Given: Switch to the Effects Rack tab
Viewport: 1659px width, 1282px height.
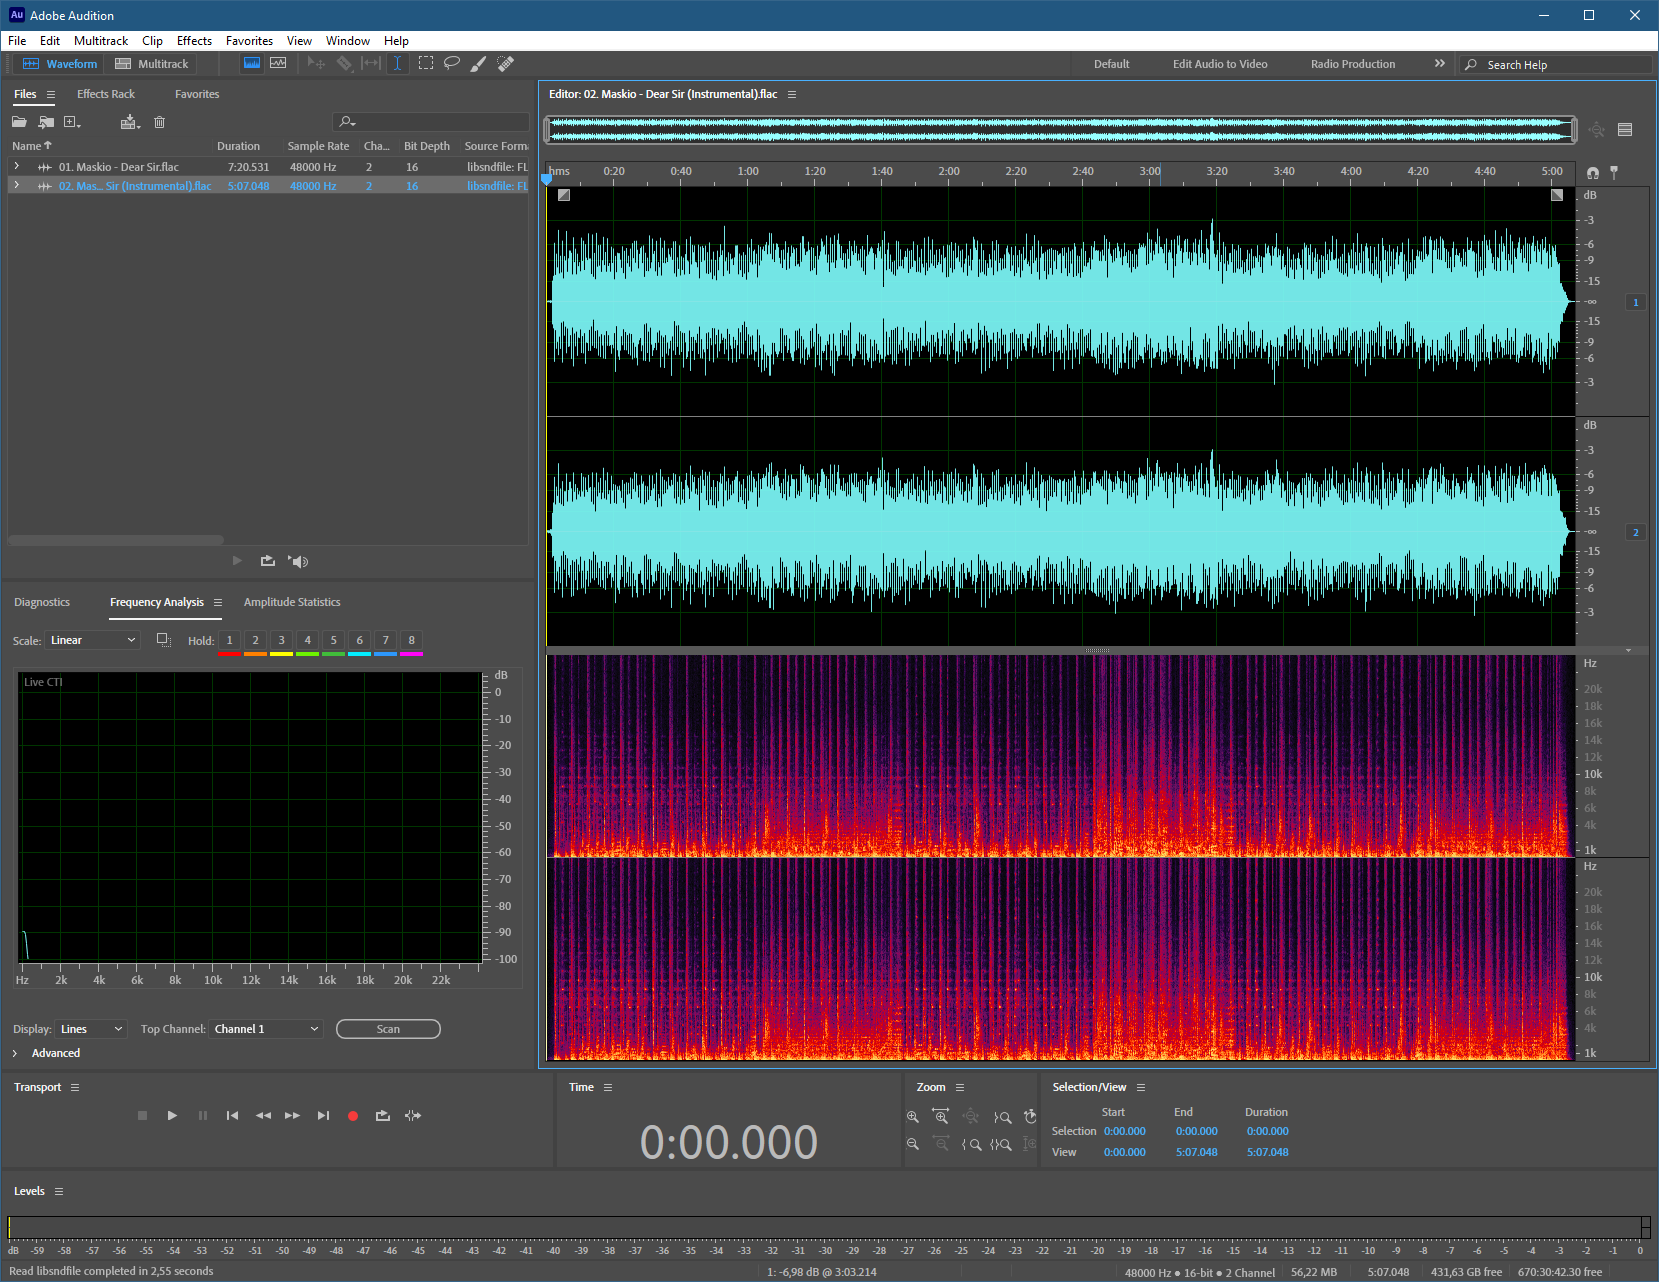Looking at the screenshot, I should click(x=106, y=94).
